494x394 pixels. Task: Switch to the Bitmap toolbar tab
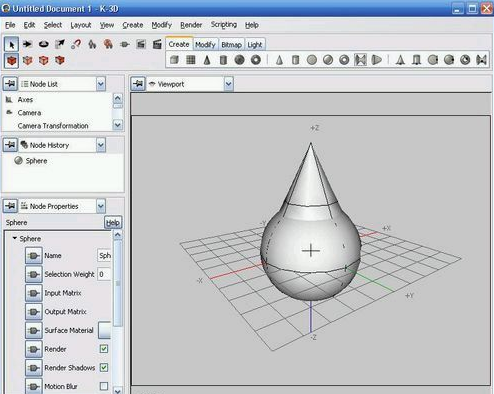[x=231, y=45]
